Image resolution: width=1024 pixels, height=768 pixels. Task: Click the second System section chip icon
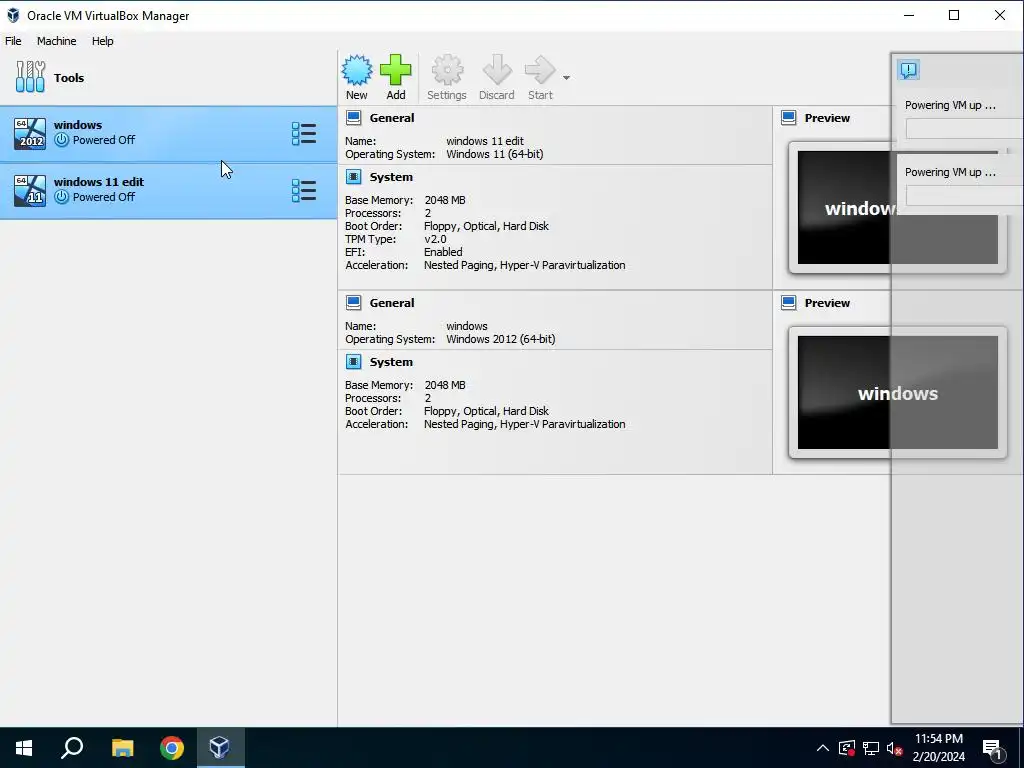coord(353,361)
